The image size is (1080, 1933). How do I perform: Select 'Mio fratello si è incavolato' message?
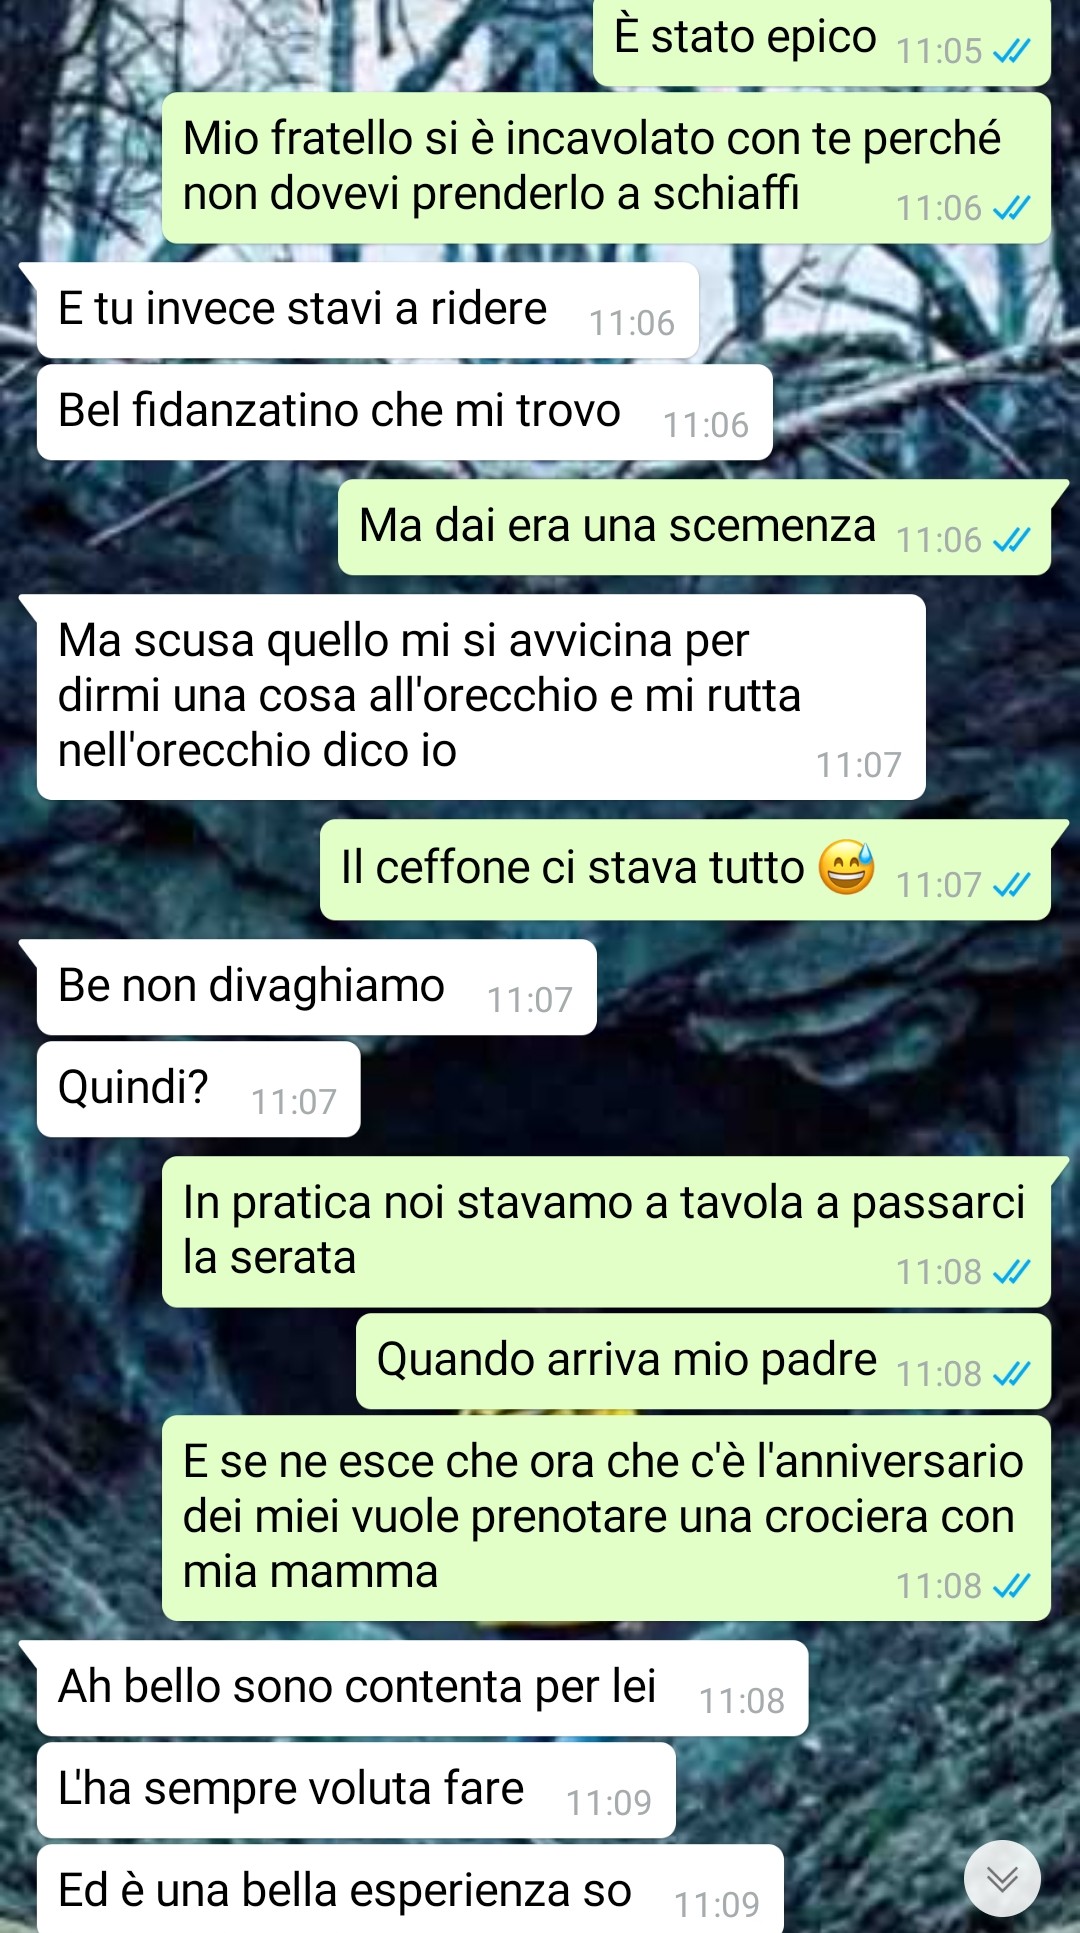click(x=606, y=168)
